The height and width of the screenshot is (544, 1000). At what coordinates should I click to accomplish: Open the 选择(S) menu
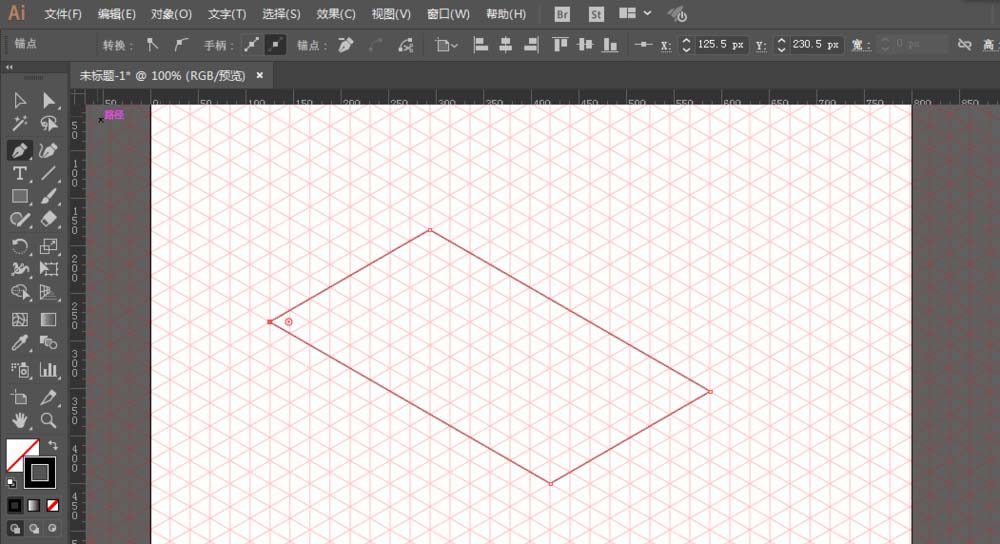tap(281, 13)
